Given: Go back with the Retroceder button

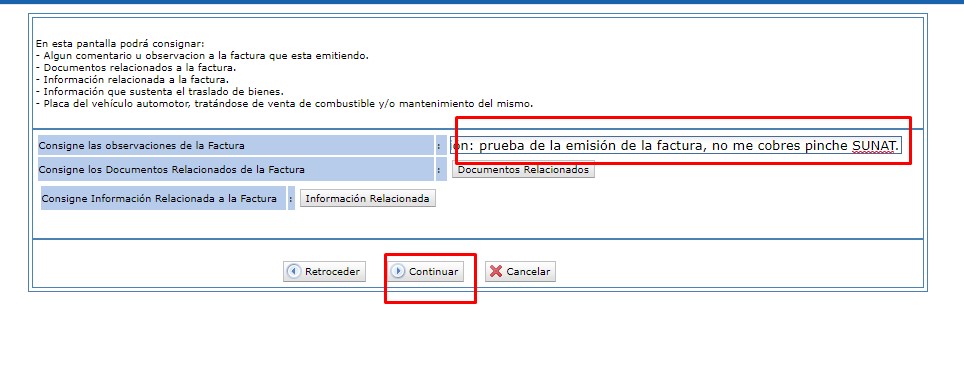Looking at the screenshot, I should [x=324, y=271].
